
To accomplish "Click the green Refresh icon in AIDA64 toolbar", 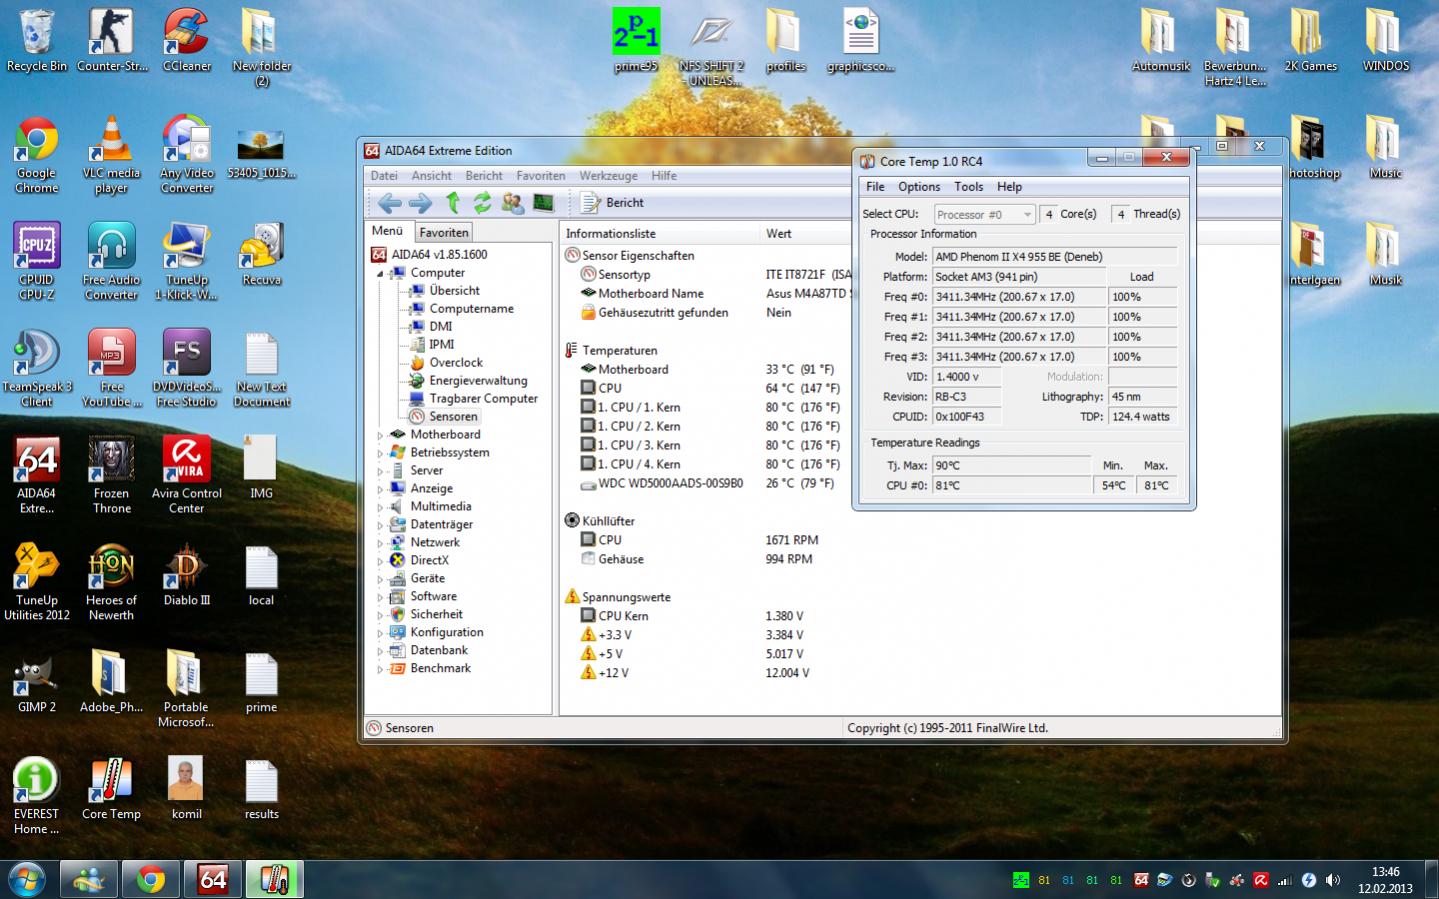I will pos(482,203).
